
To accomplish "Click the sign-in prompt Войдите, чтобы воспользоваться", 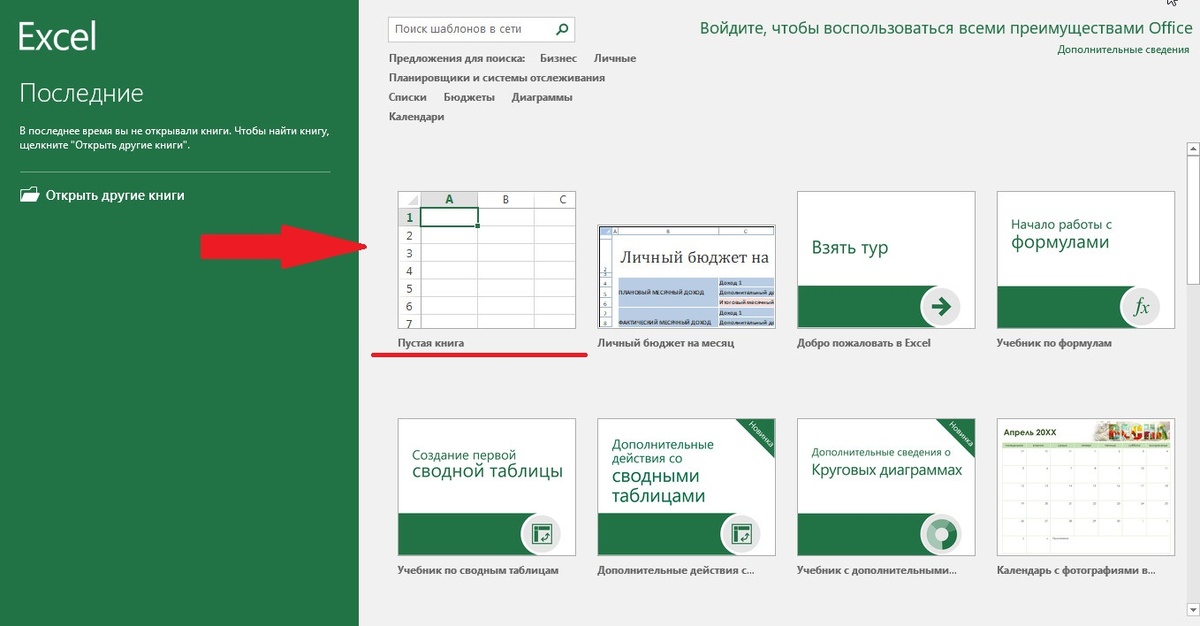I will click(946, 28).
